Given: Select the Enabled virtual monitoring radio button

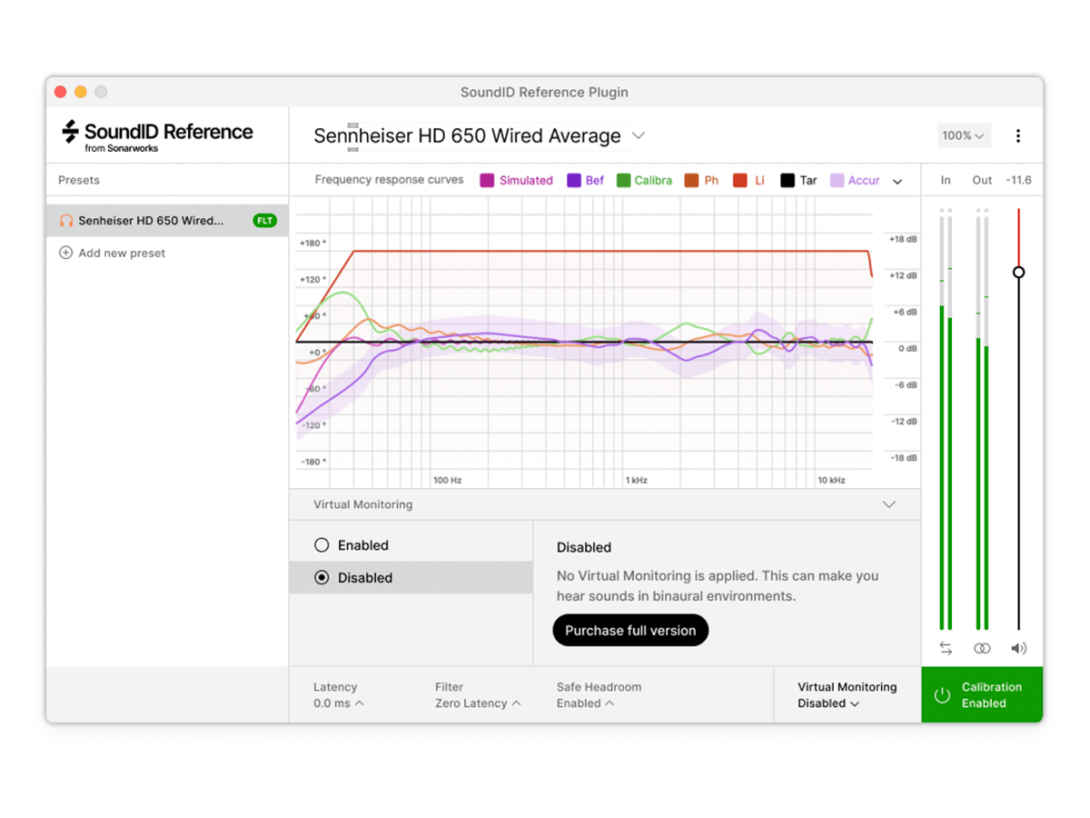Looking at the screenshot, I should (322, 545).
